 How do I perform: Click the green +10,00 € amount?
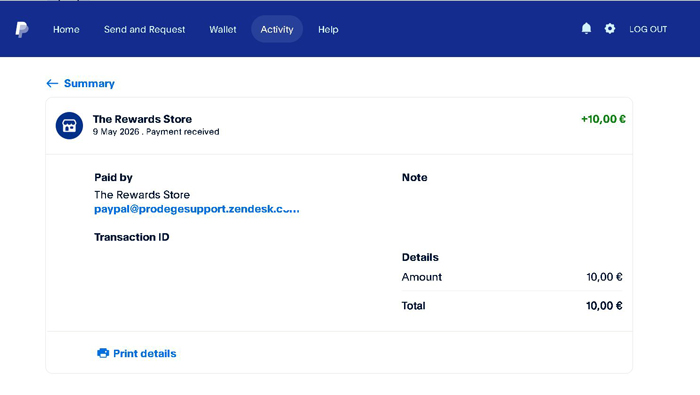point(603,119)
